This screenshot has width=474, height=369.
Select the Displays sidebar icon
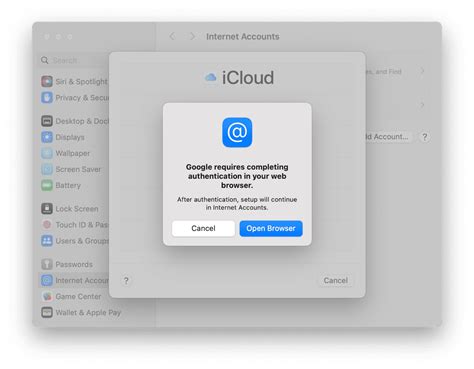click(x=47, y=137)
